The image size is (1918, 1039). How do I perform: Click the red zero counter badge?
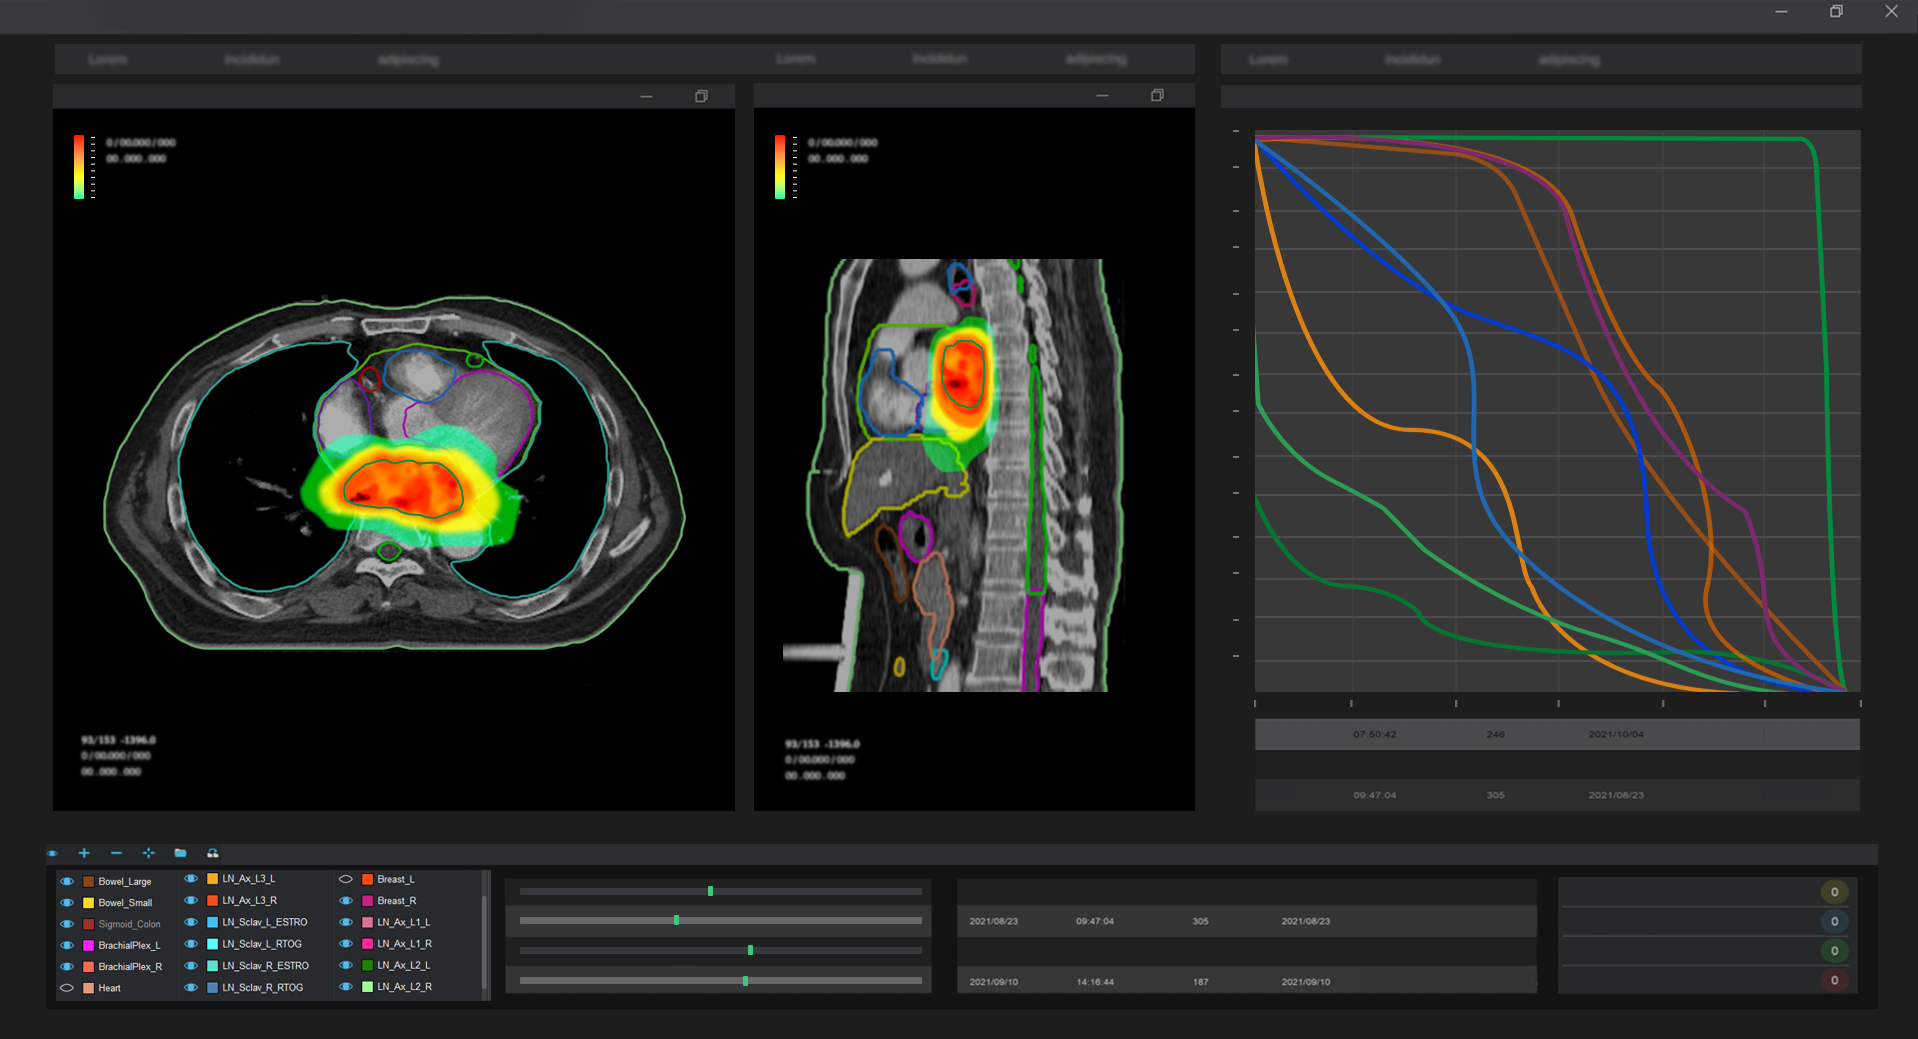coord(1834,980)
